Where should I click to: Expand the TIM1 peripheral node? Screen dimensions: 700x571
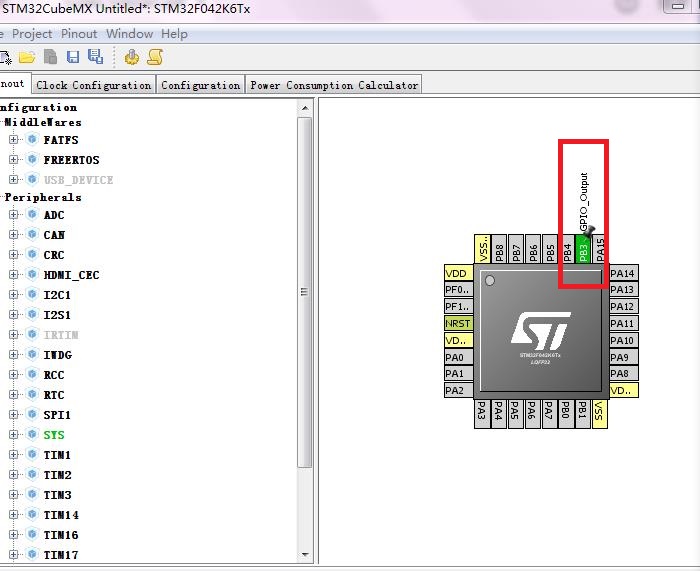pyautogui.click(x=14, y=455)
